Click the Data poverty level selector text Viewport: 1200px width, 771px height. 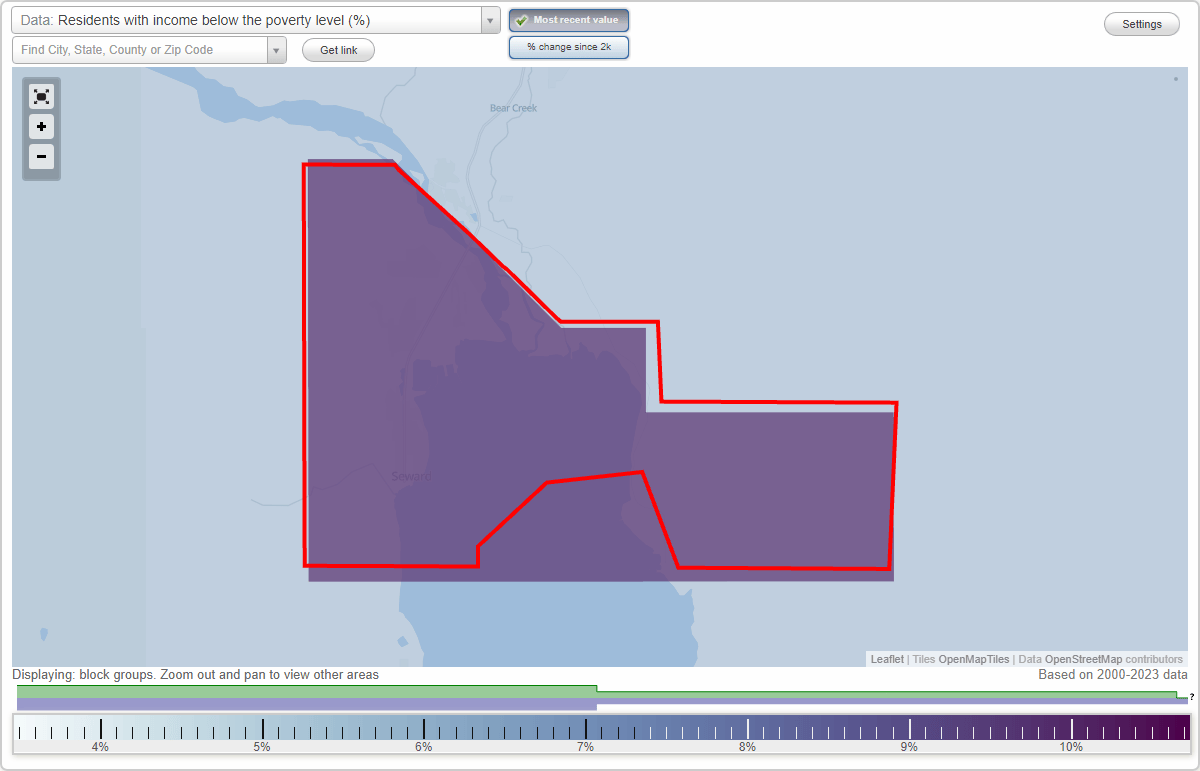click(x=214, y=20)
